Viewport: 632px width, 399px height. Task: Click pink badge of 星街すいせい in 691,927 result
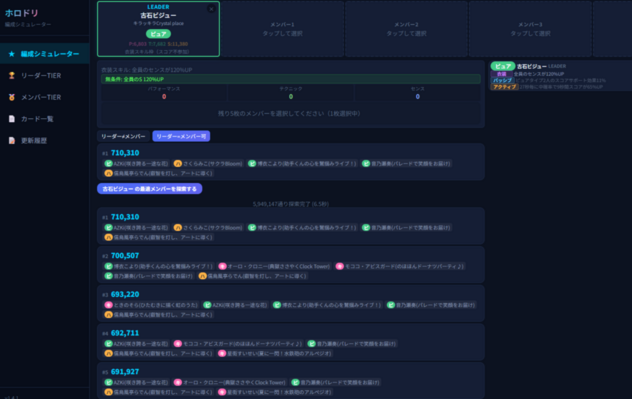click(x=222, y=392)
